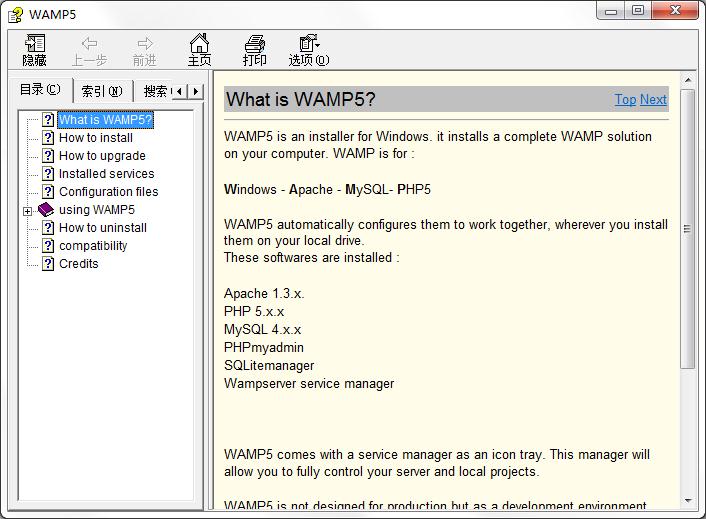Select the How to upgrade topic
706x519 pixels.
[x=102, y=156]
